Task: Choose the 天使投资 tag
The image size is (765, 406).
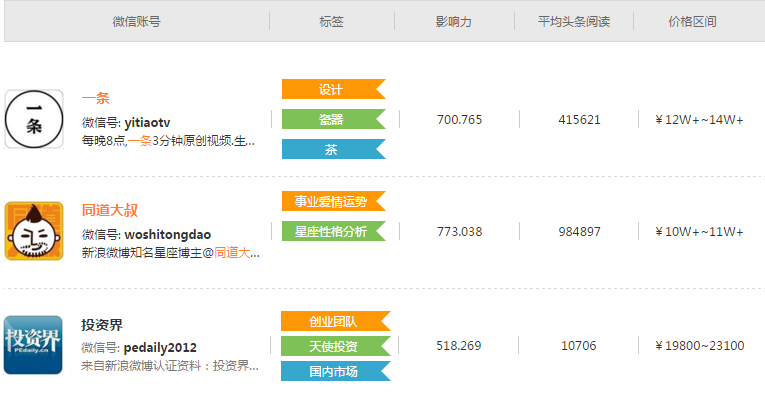Action: tap(333, 346)
